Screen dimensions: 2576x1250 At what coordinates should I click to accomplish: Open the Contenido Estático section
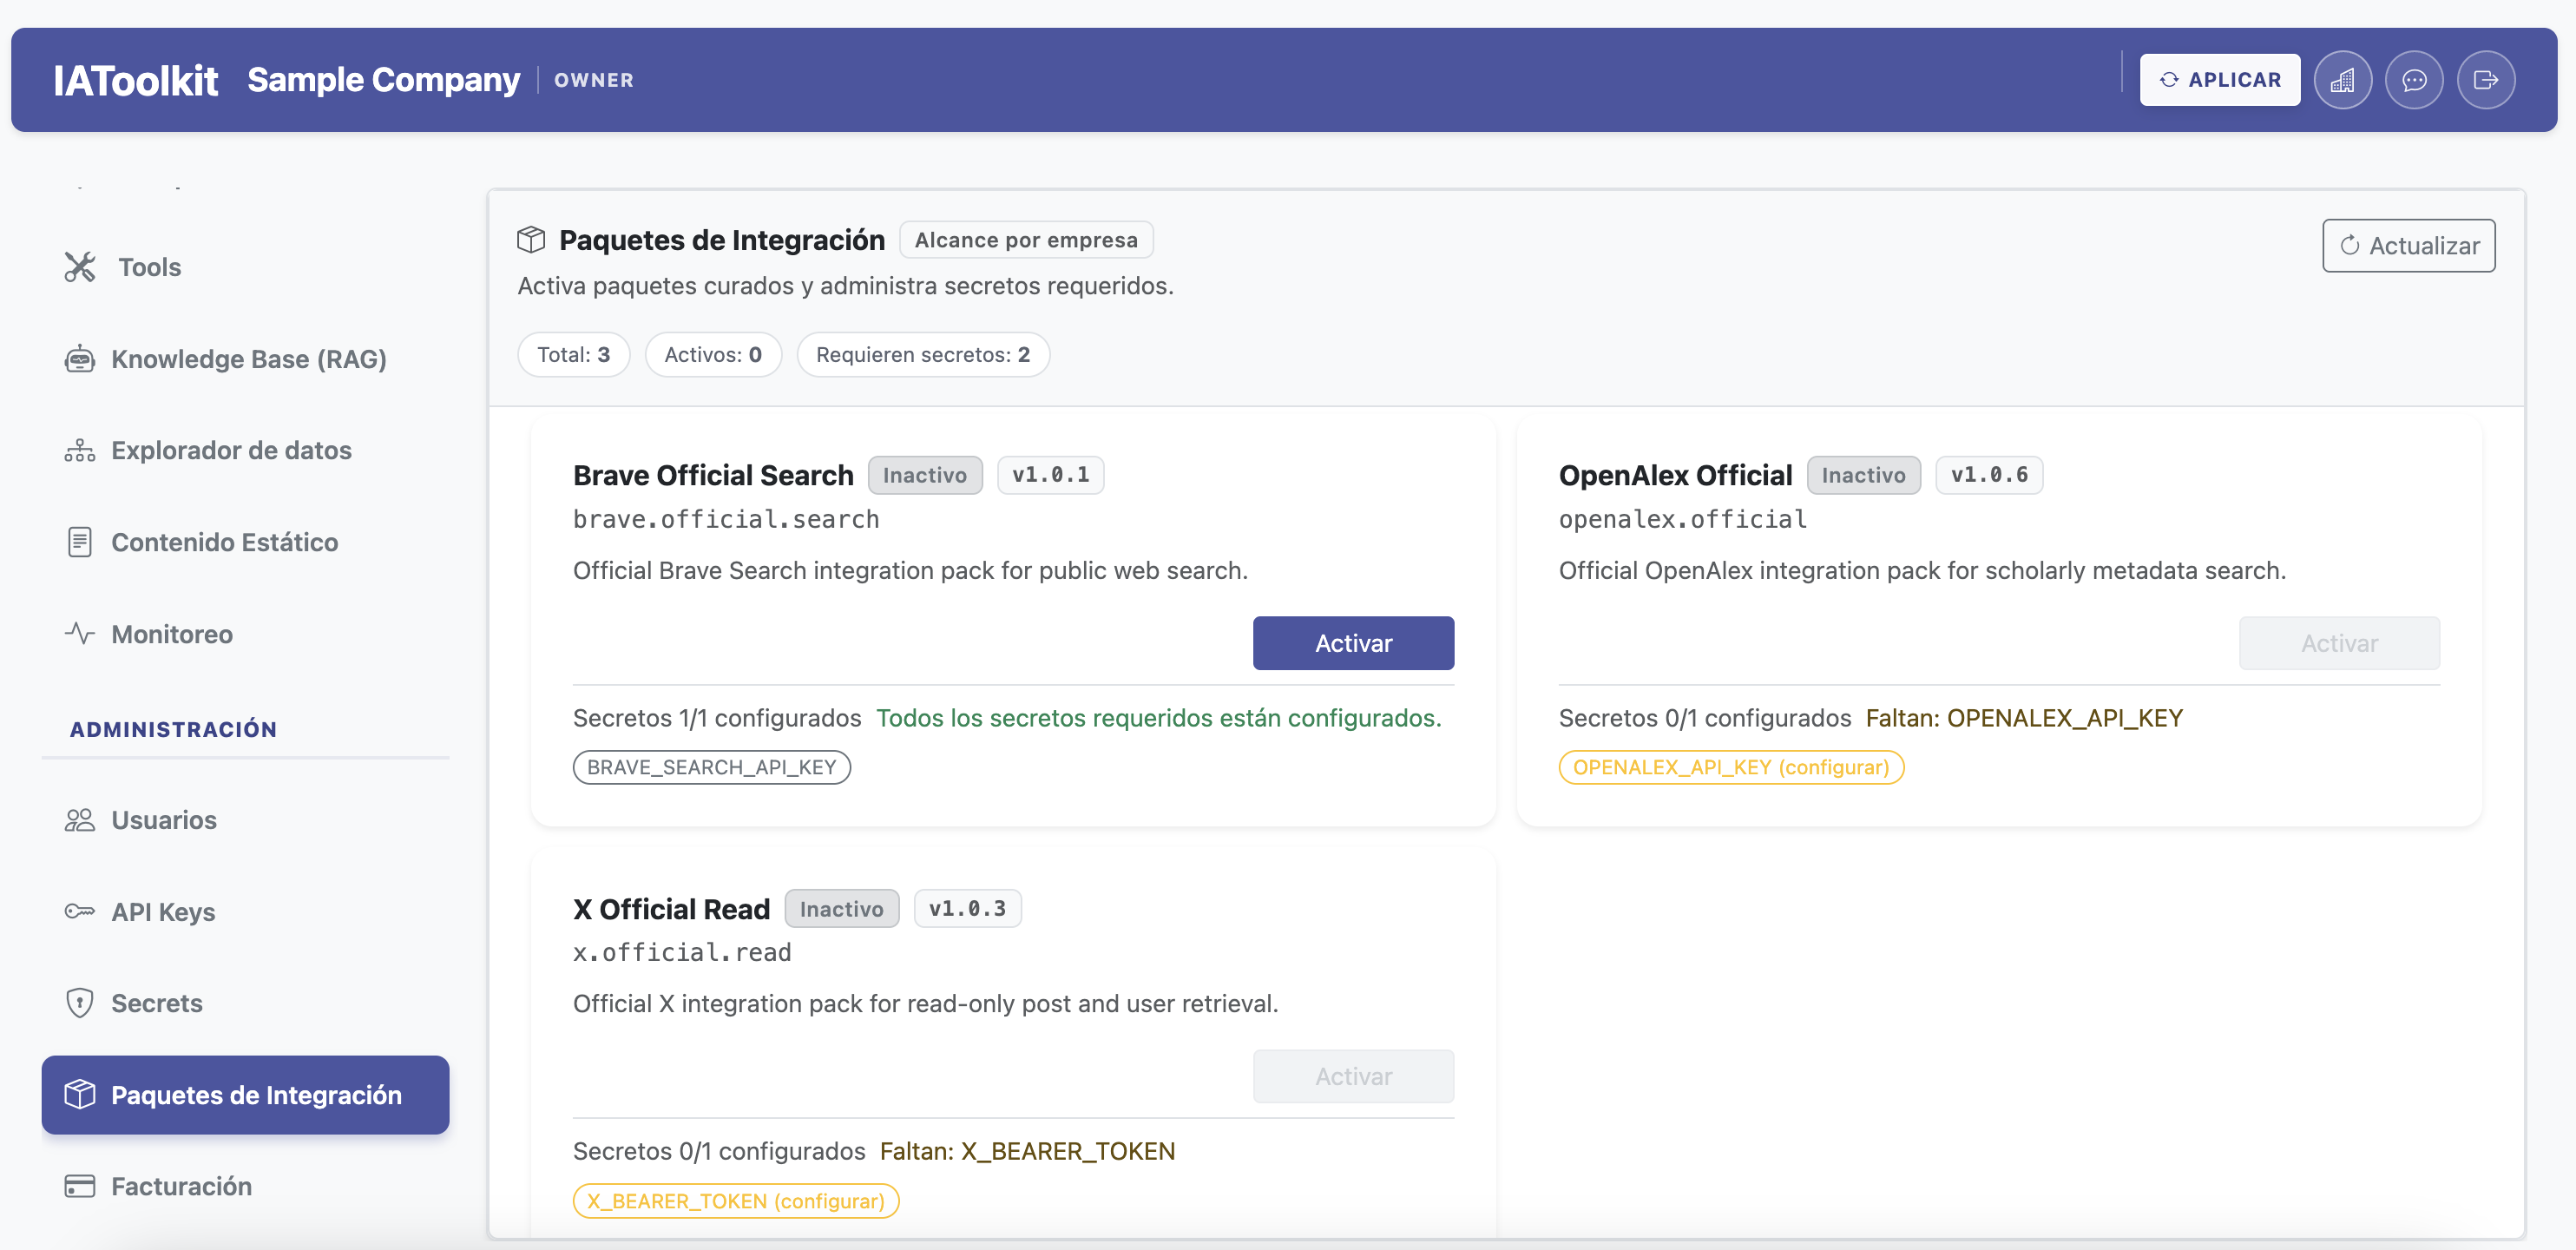coord(224,542)
